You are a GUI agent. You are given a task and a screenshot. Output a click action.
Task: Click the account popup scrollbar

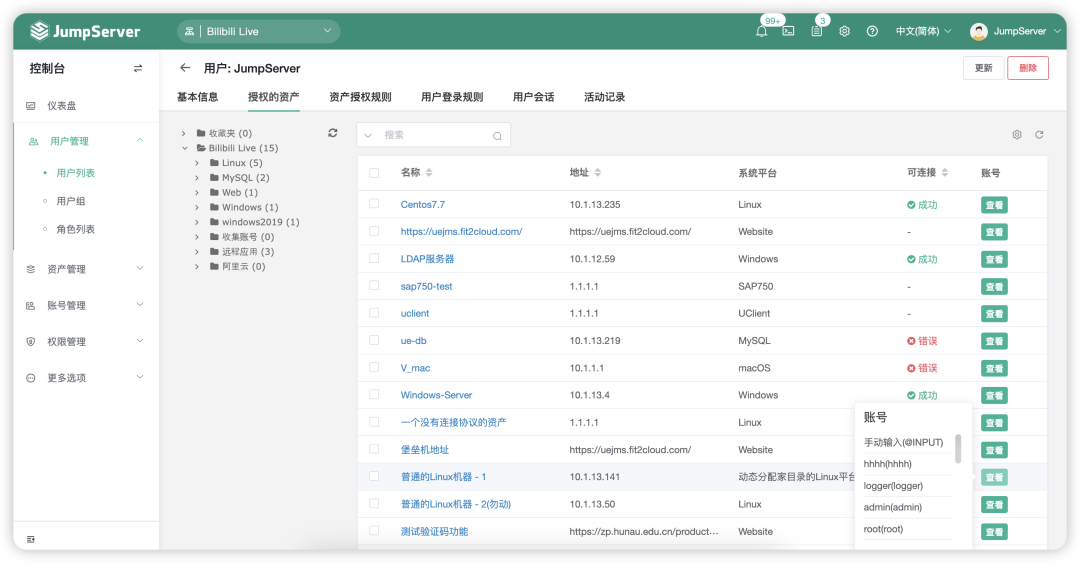point(958,449)
